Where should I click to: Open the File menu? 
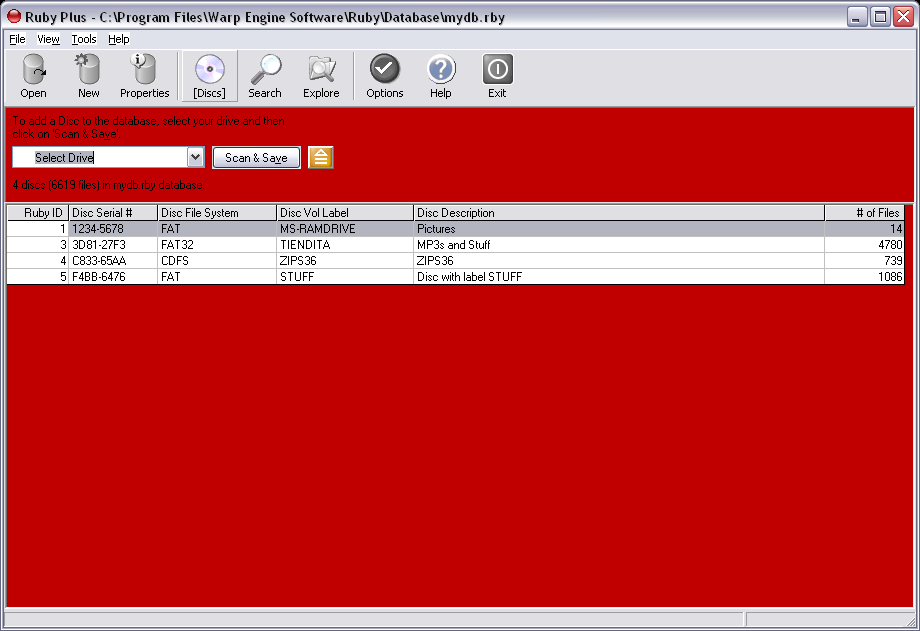tap(17, 39)
